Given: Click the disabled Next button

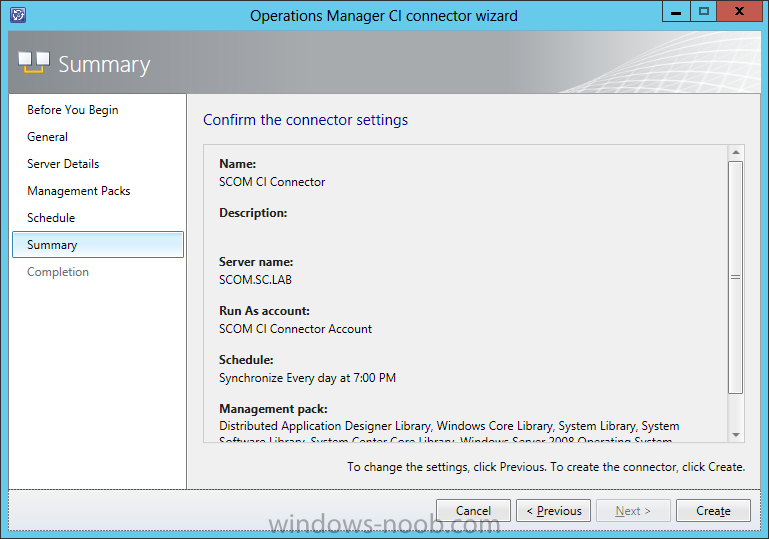Looking at the screenshot, I should pos(633,511).
